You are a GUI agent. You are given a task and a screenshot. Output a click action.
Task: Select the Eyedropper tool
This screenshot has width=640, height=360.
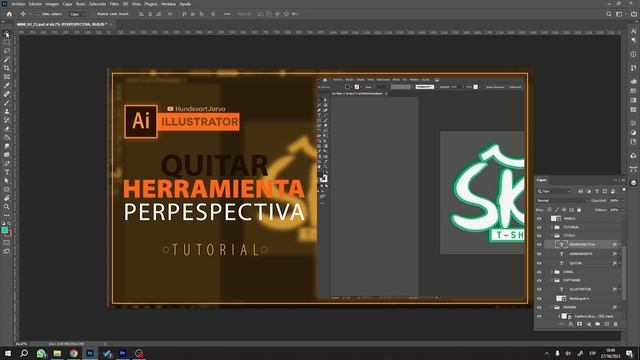(x=7, y=85)
